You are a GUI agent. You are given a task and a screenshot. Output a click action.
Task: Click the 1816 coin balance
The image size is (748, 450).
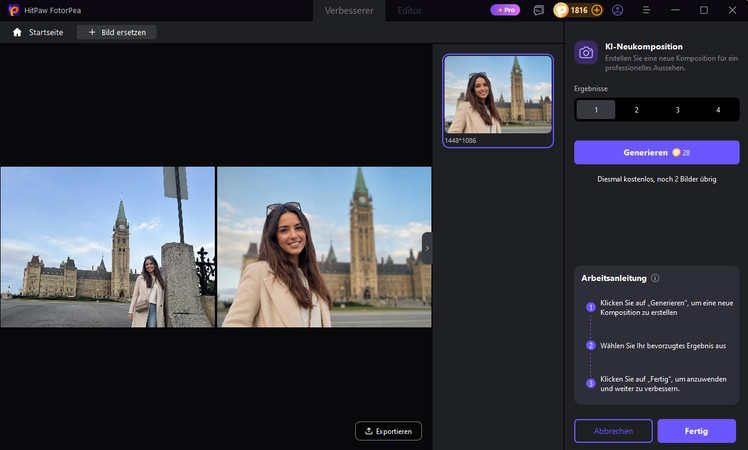click(x=579, y=10)
